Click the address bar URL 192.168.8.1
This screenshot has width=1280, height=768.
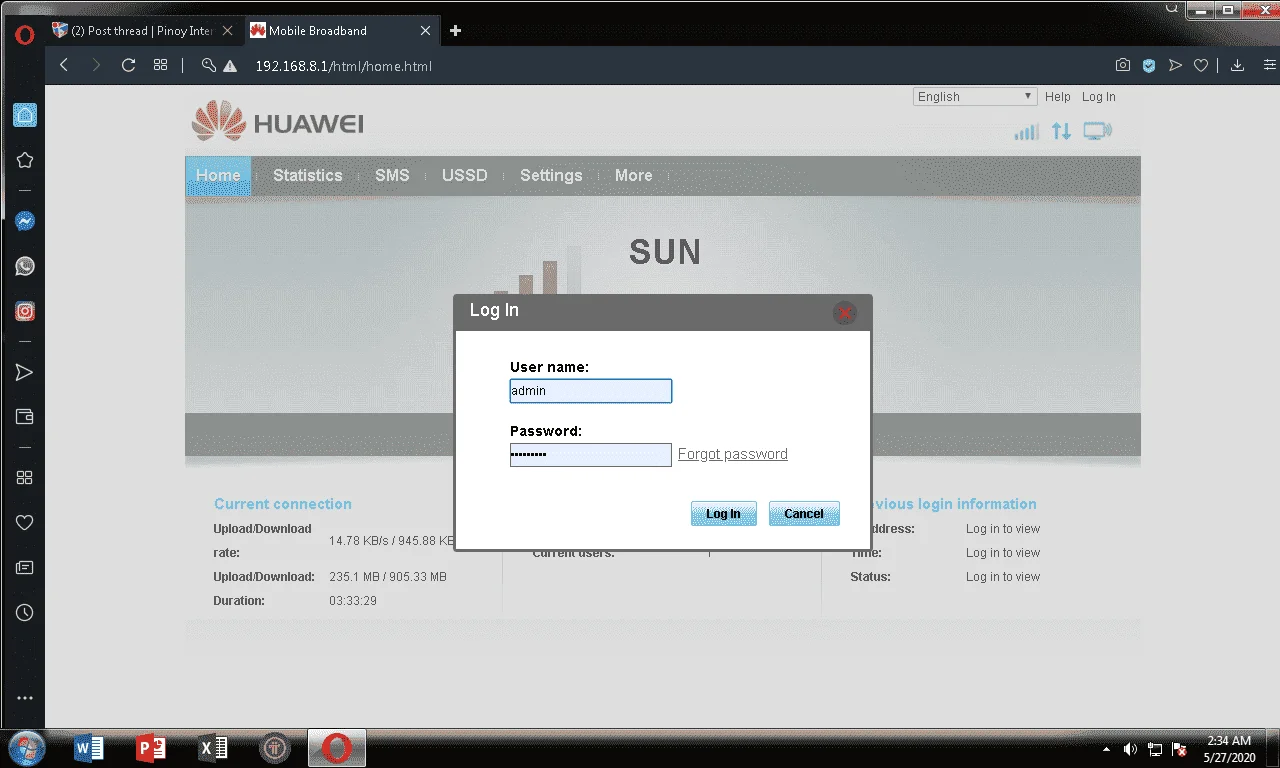pos(343,66)
